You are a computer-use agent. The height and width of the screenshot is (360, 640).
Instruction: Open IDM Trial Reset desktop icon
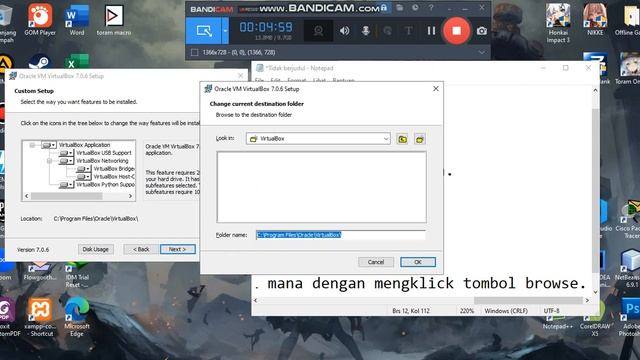(x=77, y=276)
